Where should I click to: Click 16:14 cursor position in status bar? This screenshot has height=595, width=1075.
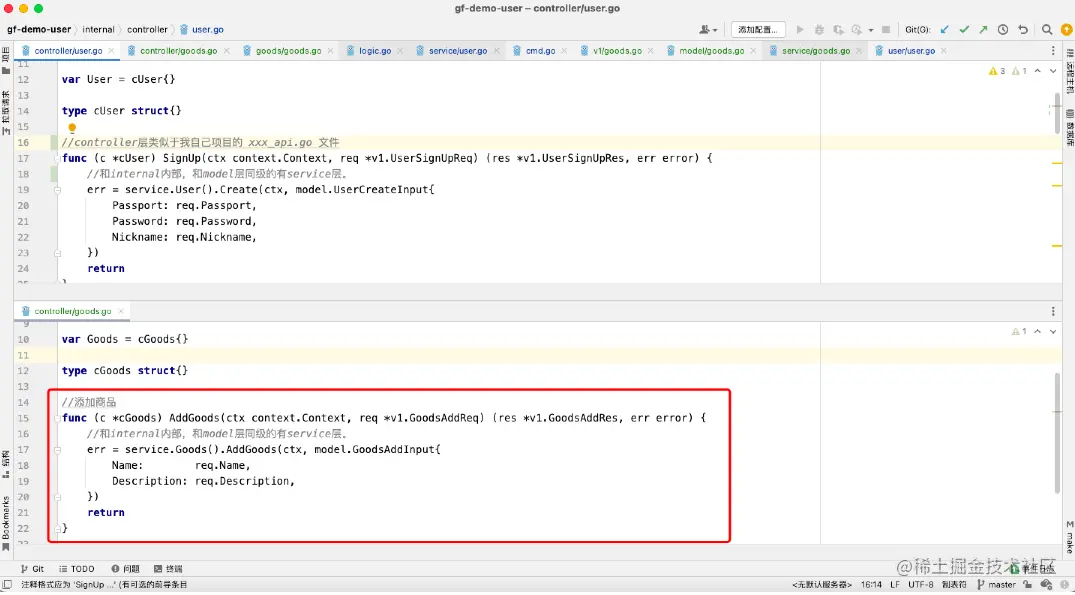[x=871, y=585]
